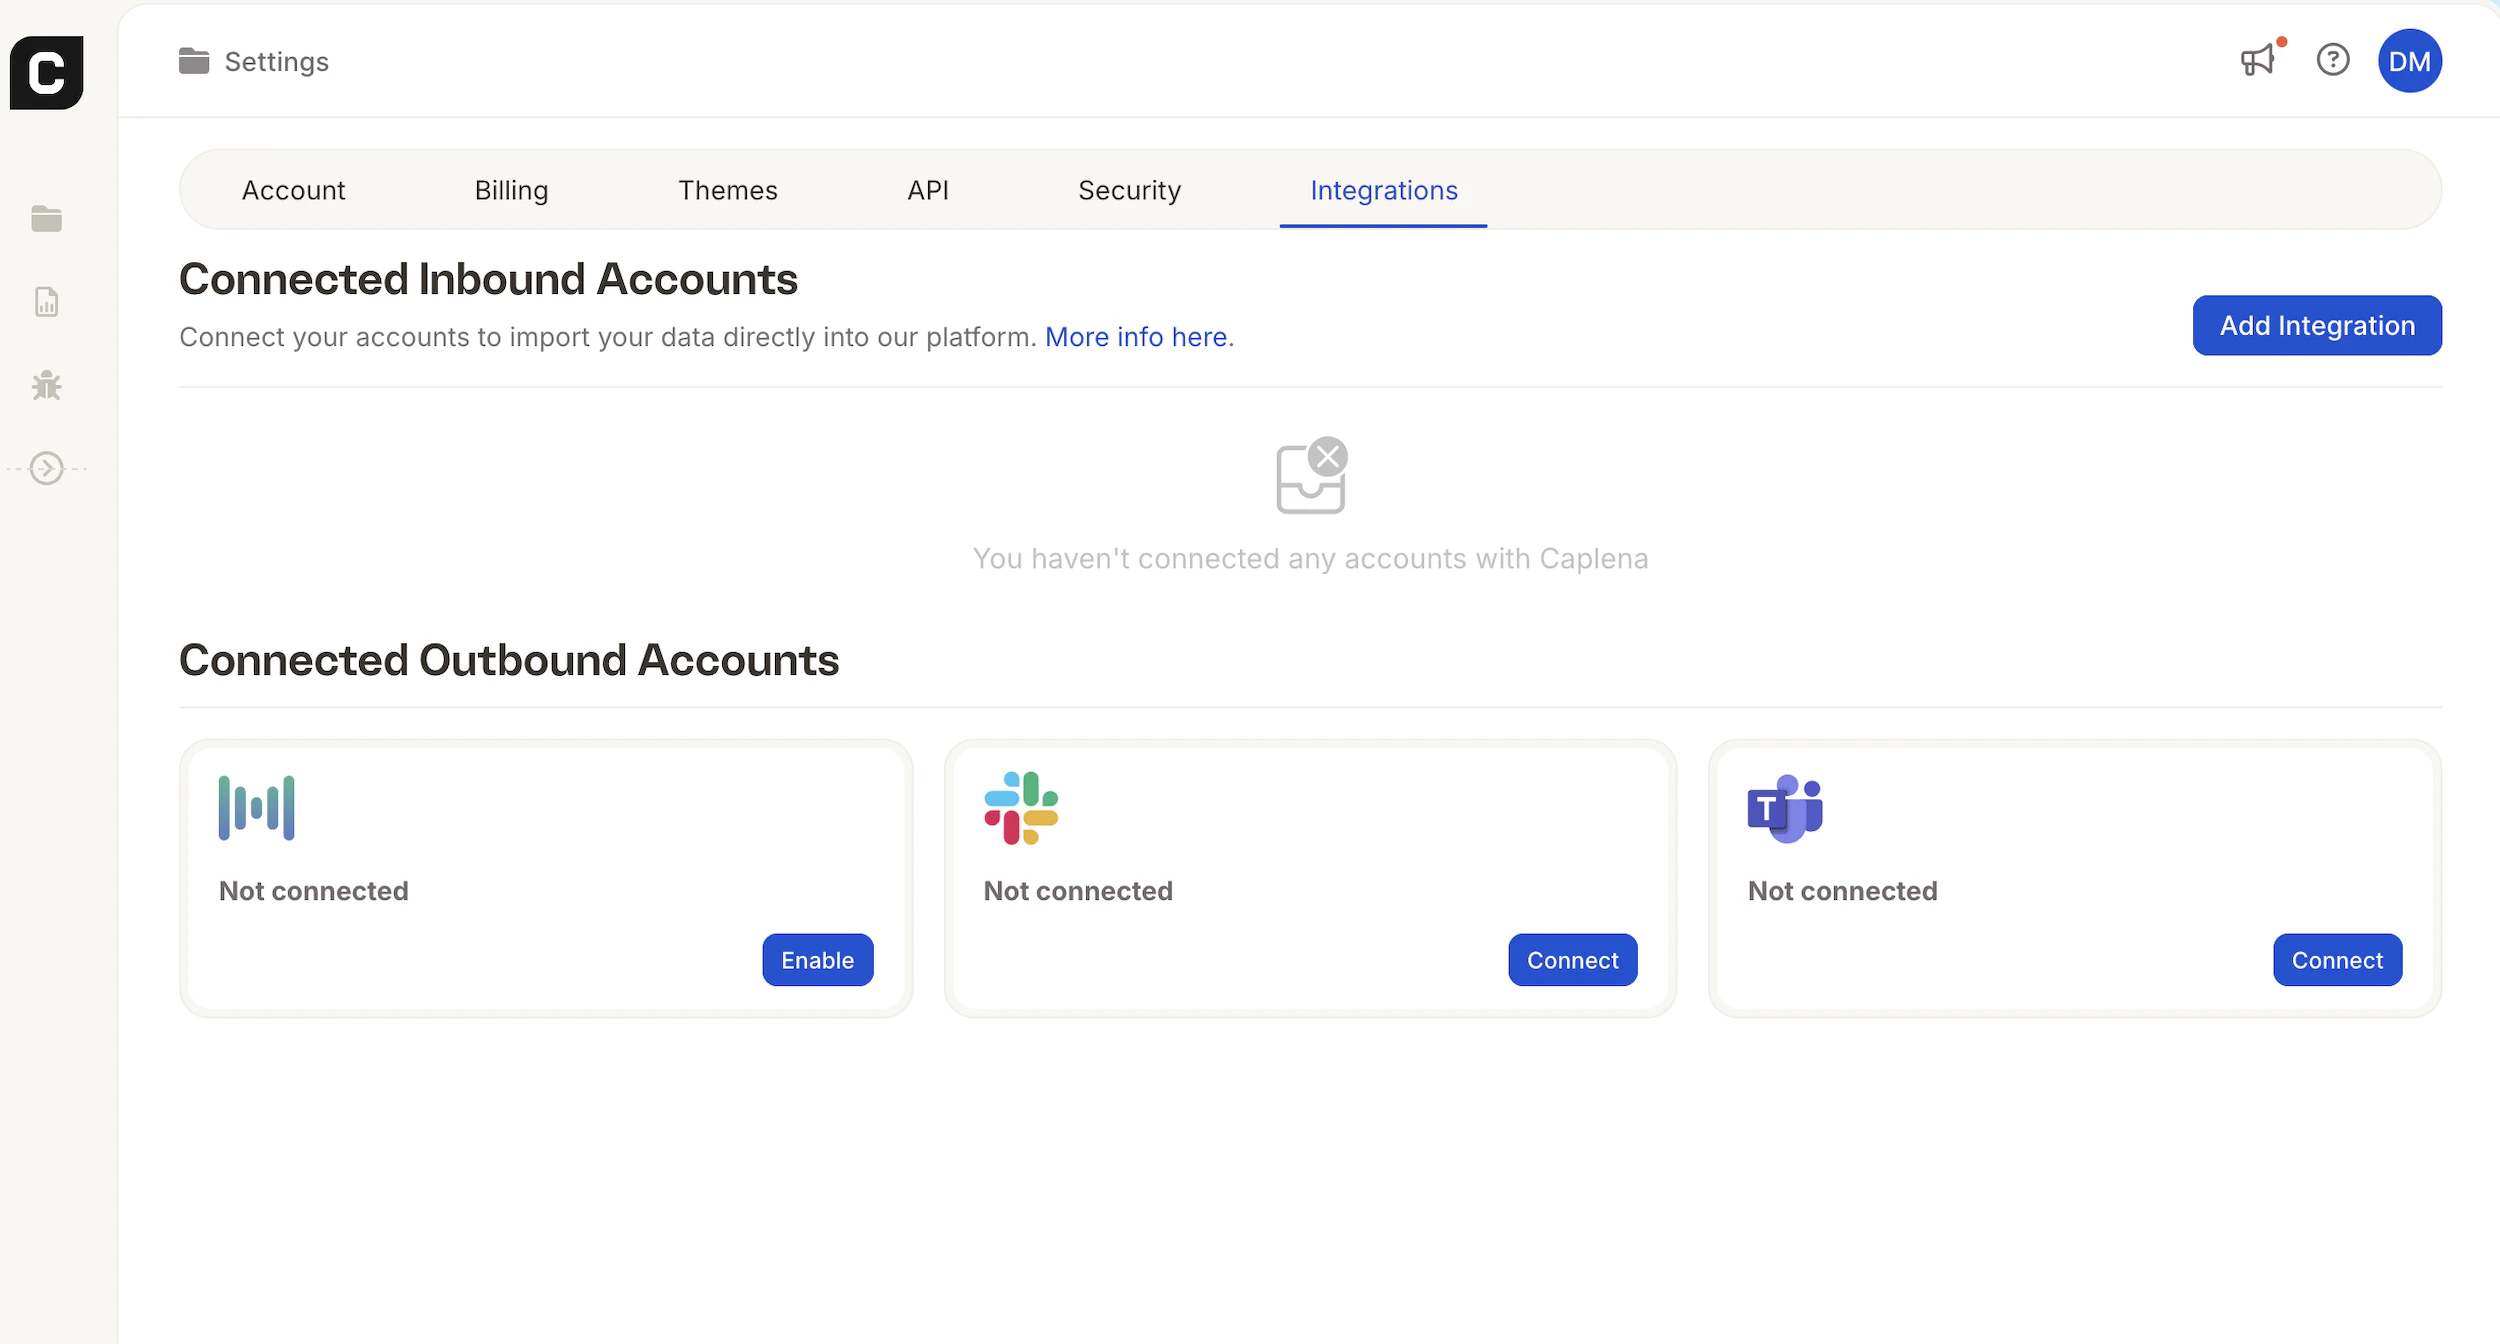2500x1344 pixels.
Task: Click the bug icon in sidebar
Action: click(46, 385)
